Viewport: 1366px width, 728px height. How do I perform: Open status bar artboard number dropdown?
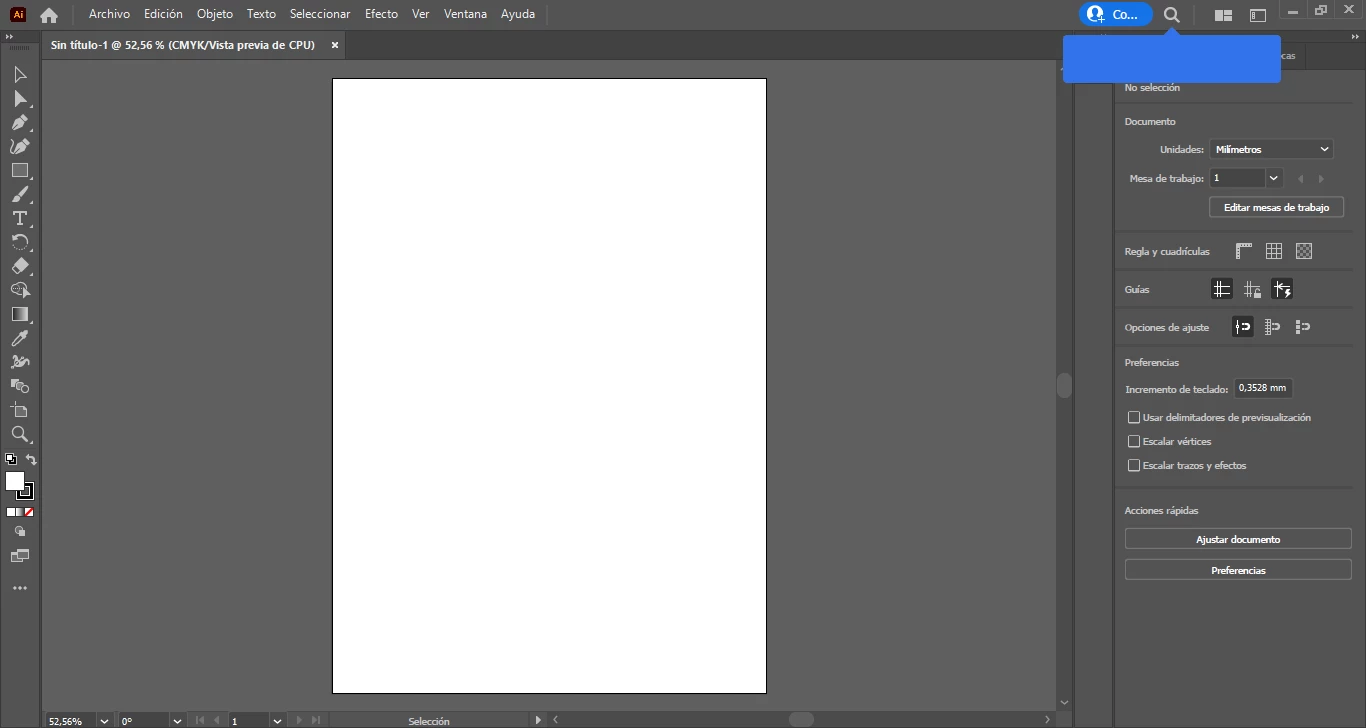coord(277,721)
